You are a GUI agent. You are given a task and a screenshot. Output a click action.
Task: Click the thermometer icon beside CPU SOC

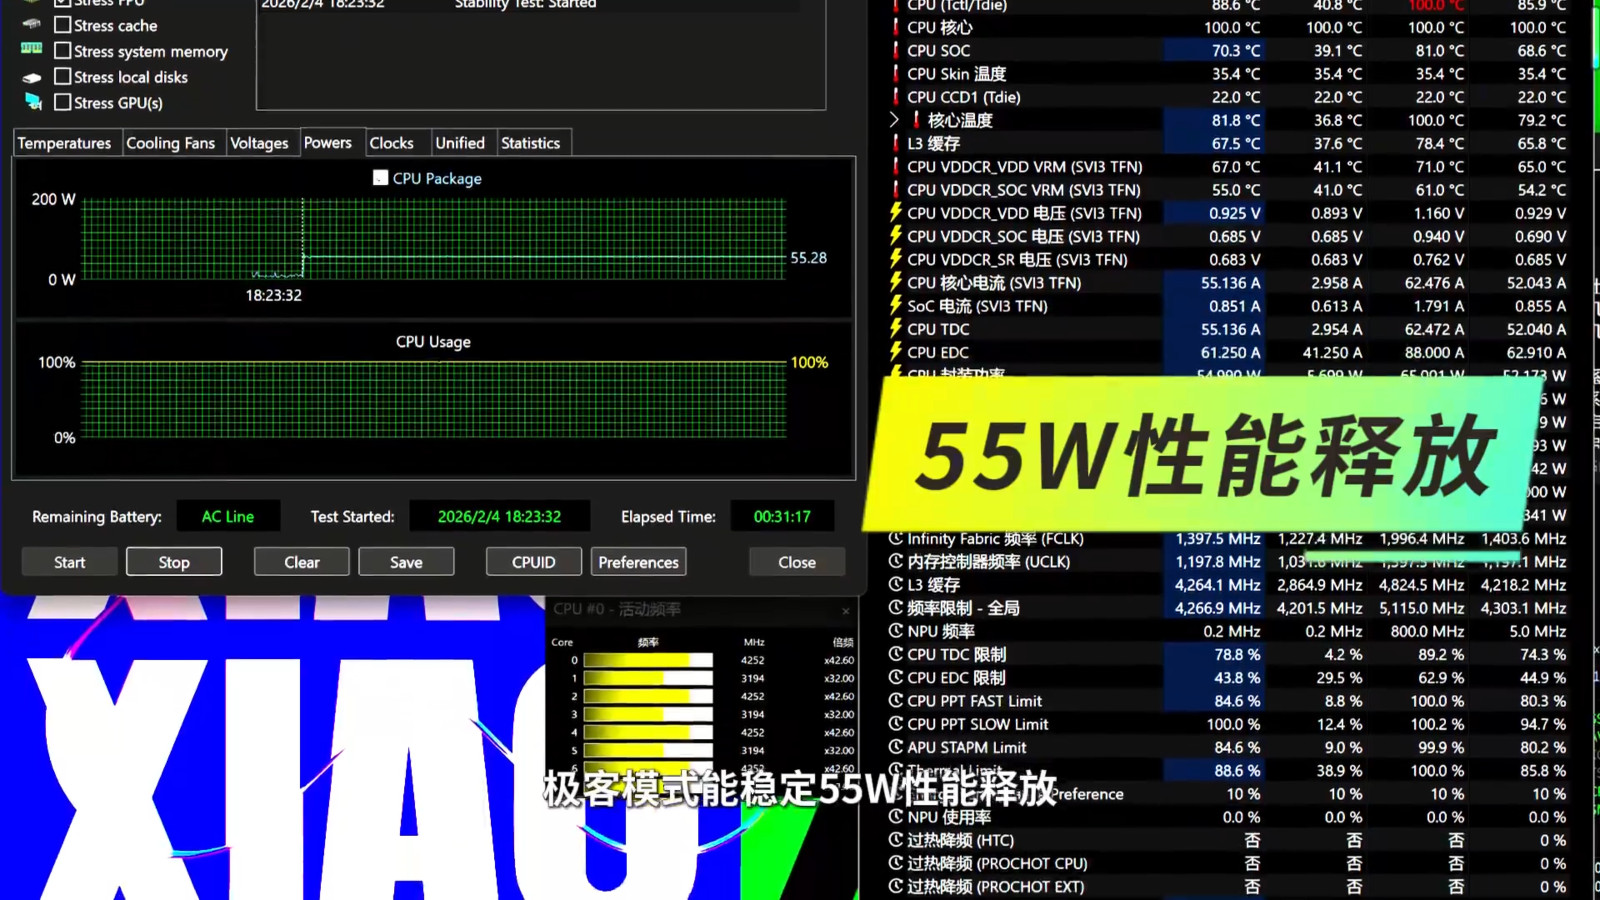click(896, 50)
